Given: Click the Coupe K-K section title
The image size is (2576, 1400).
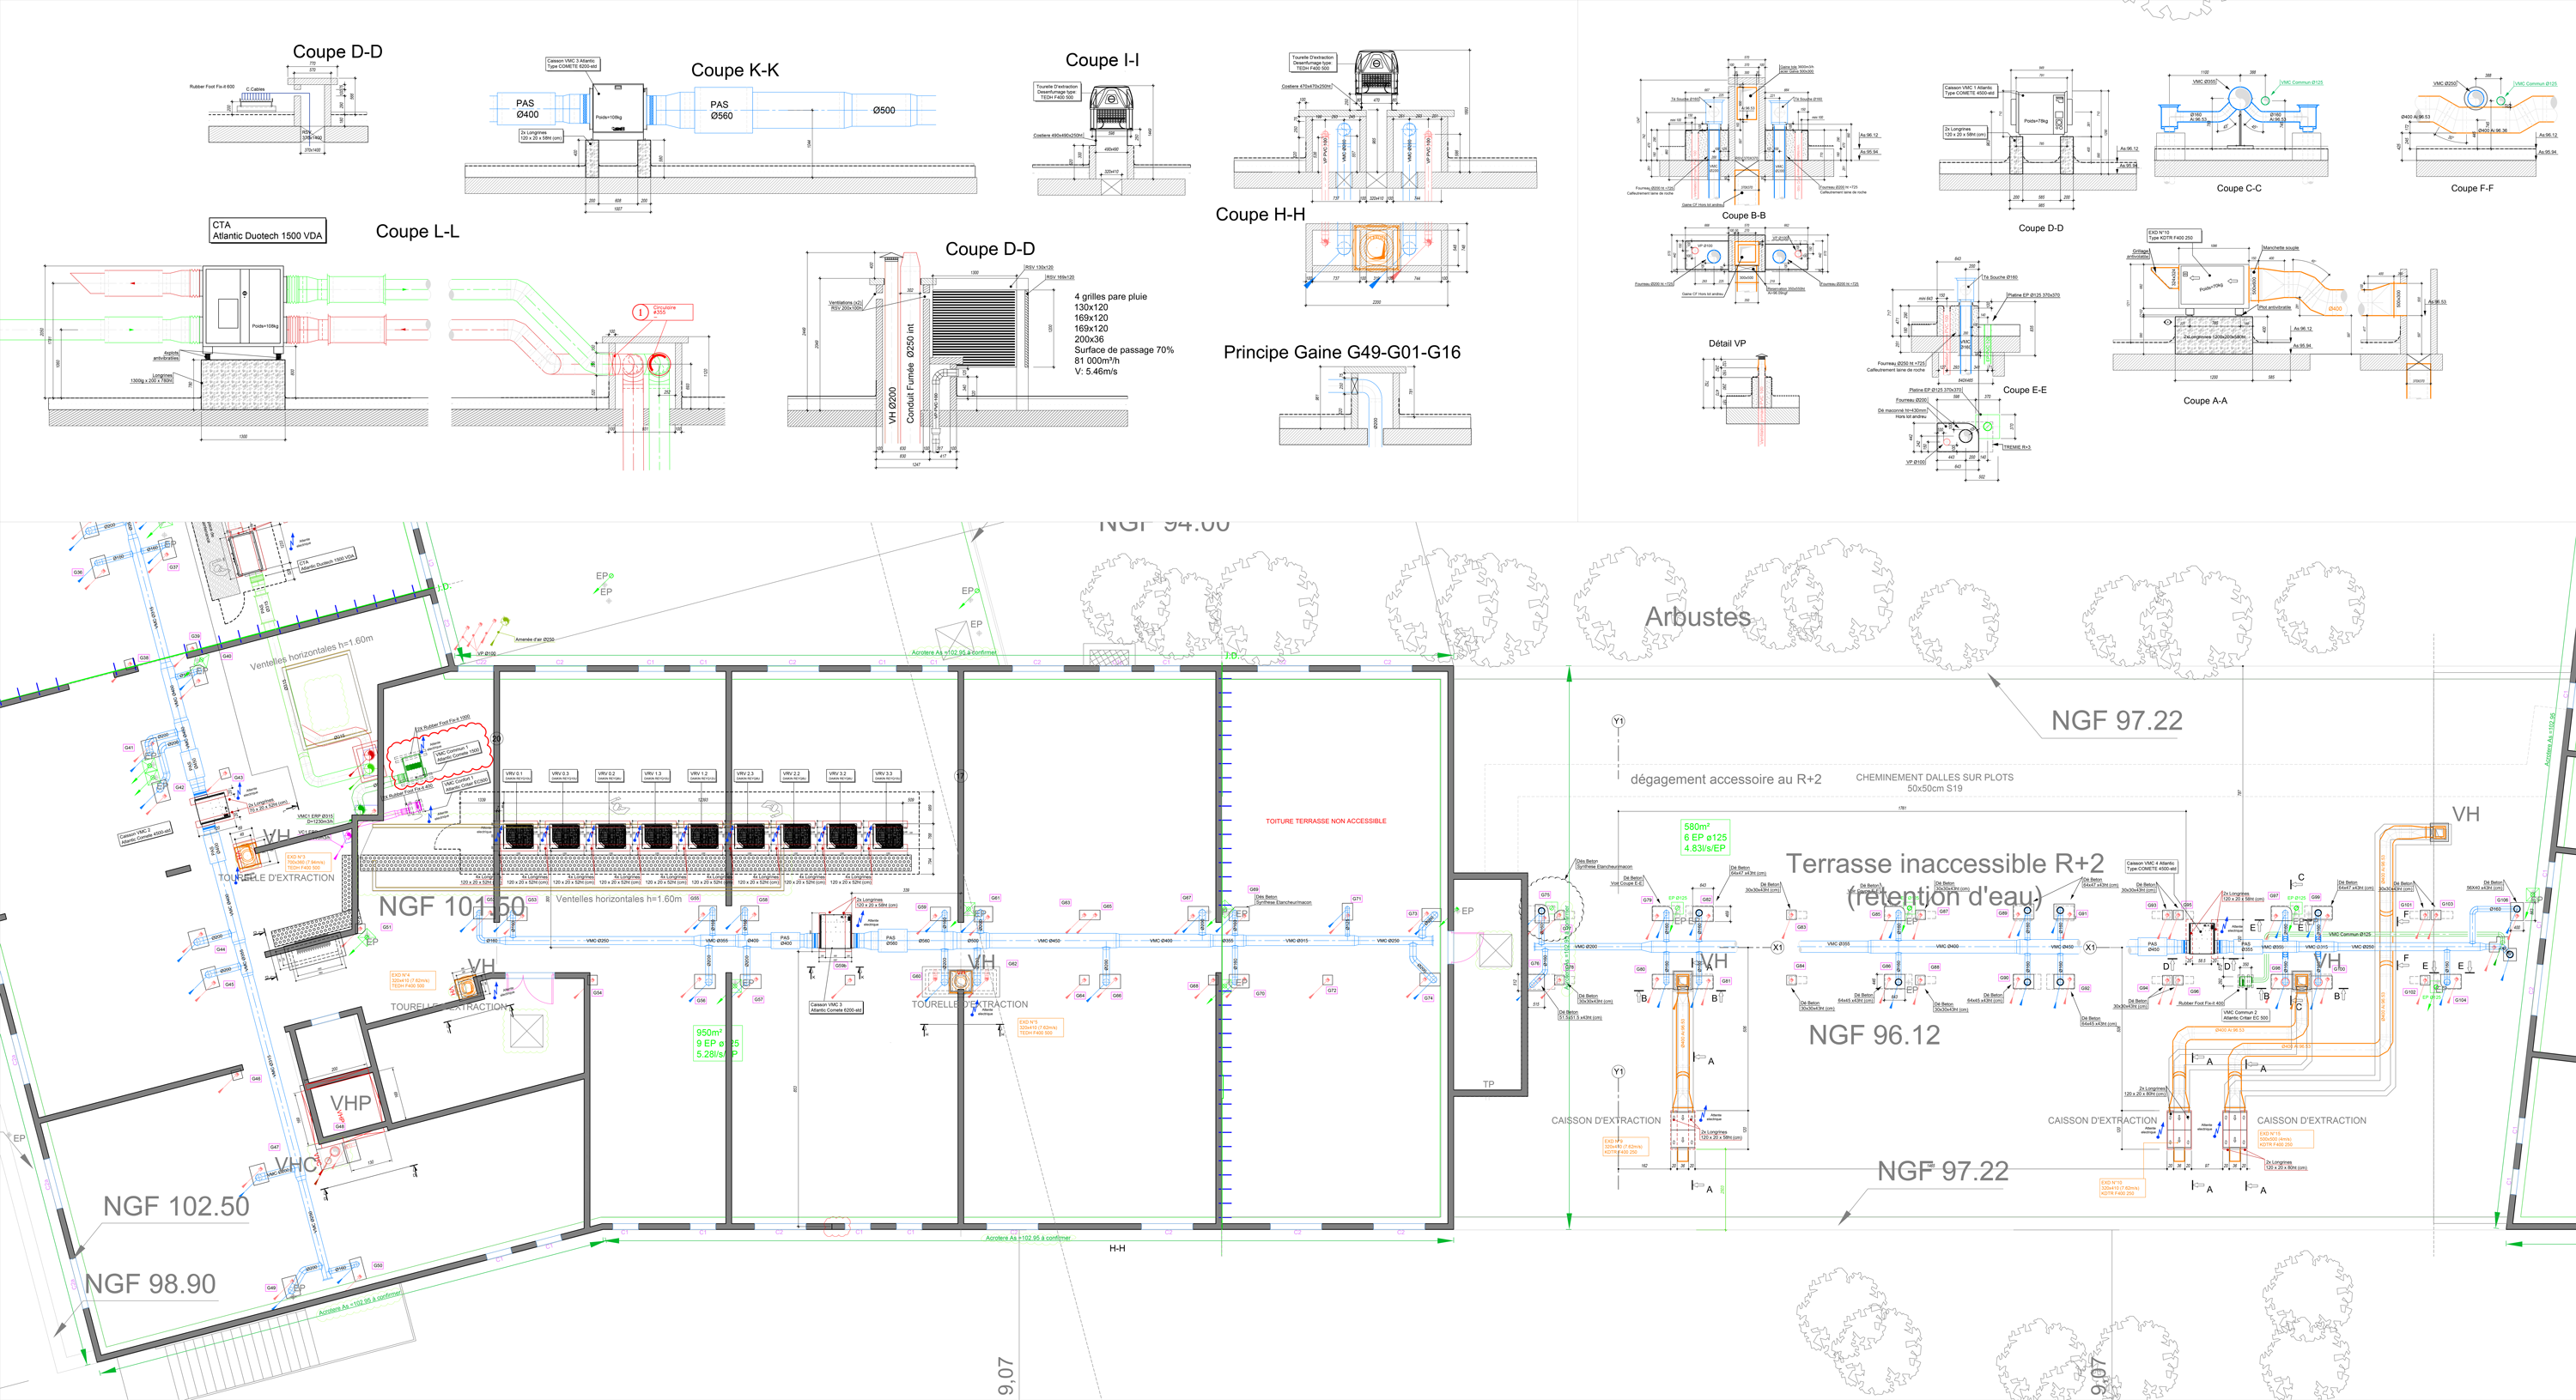Looking at the screenshot, I should pyautogui.click(x=734, y=70).
